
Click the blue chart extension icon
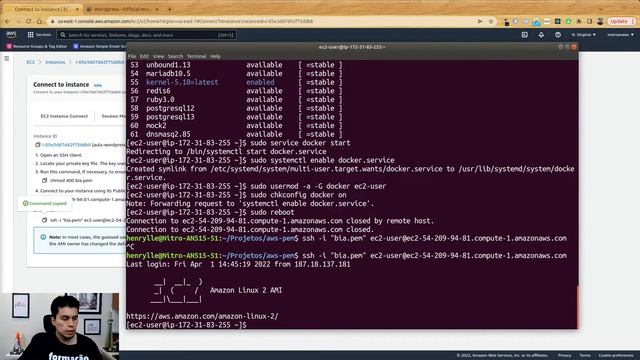pyautogui.click(x=536, y=22)
